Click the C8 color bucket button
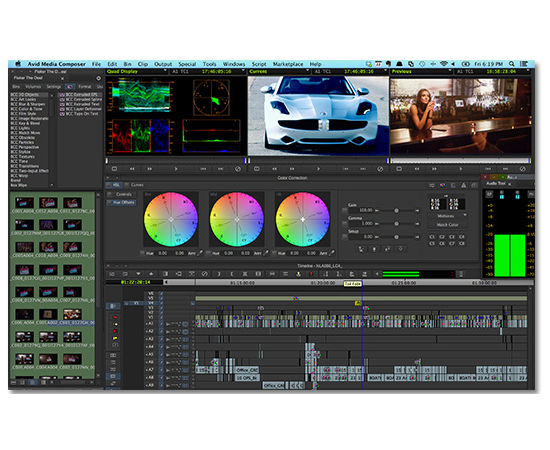The image size is (550, 450). [x=462, y=243]
